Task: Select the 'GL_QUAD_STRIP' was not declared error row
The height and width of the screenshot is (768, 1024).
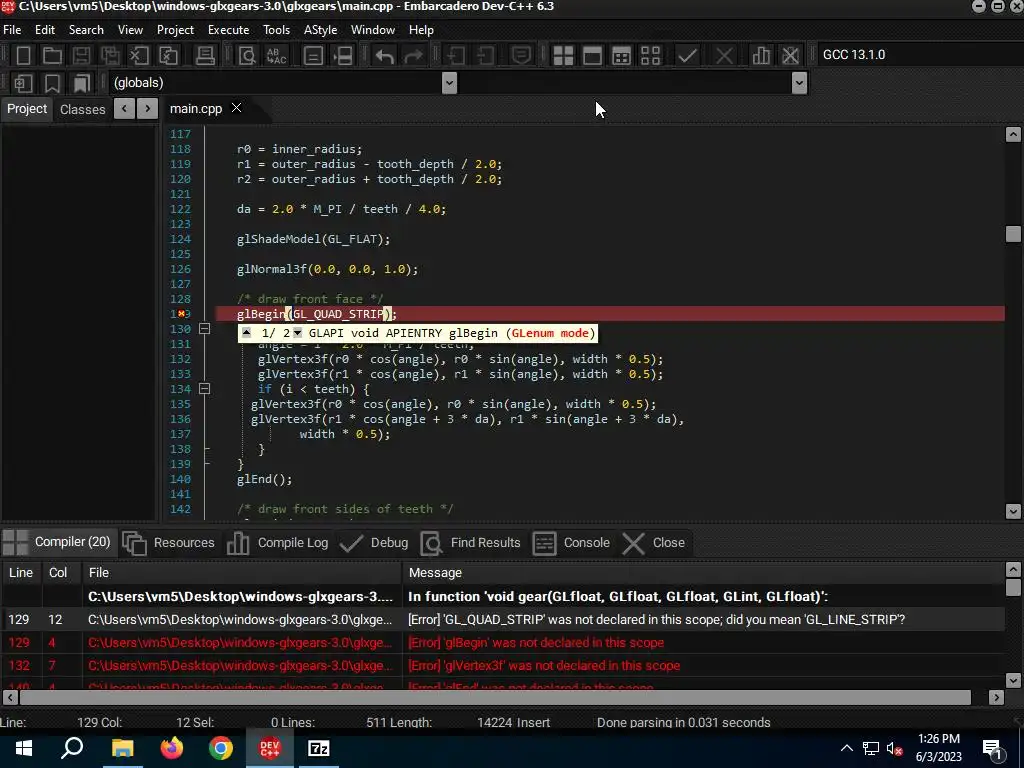Action: point(503,619)
